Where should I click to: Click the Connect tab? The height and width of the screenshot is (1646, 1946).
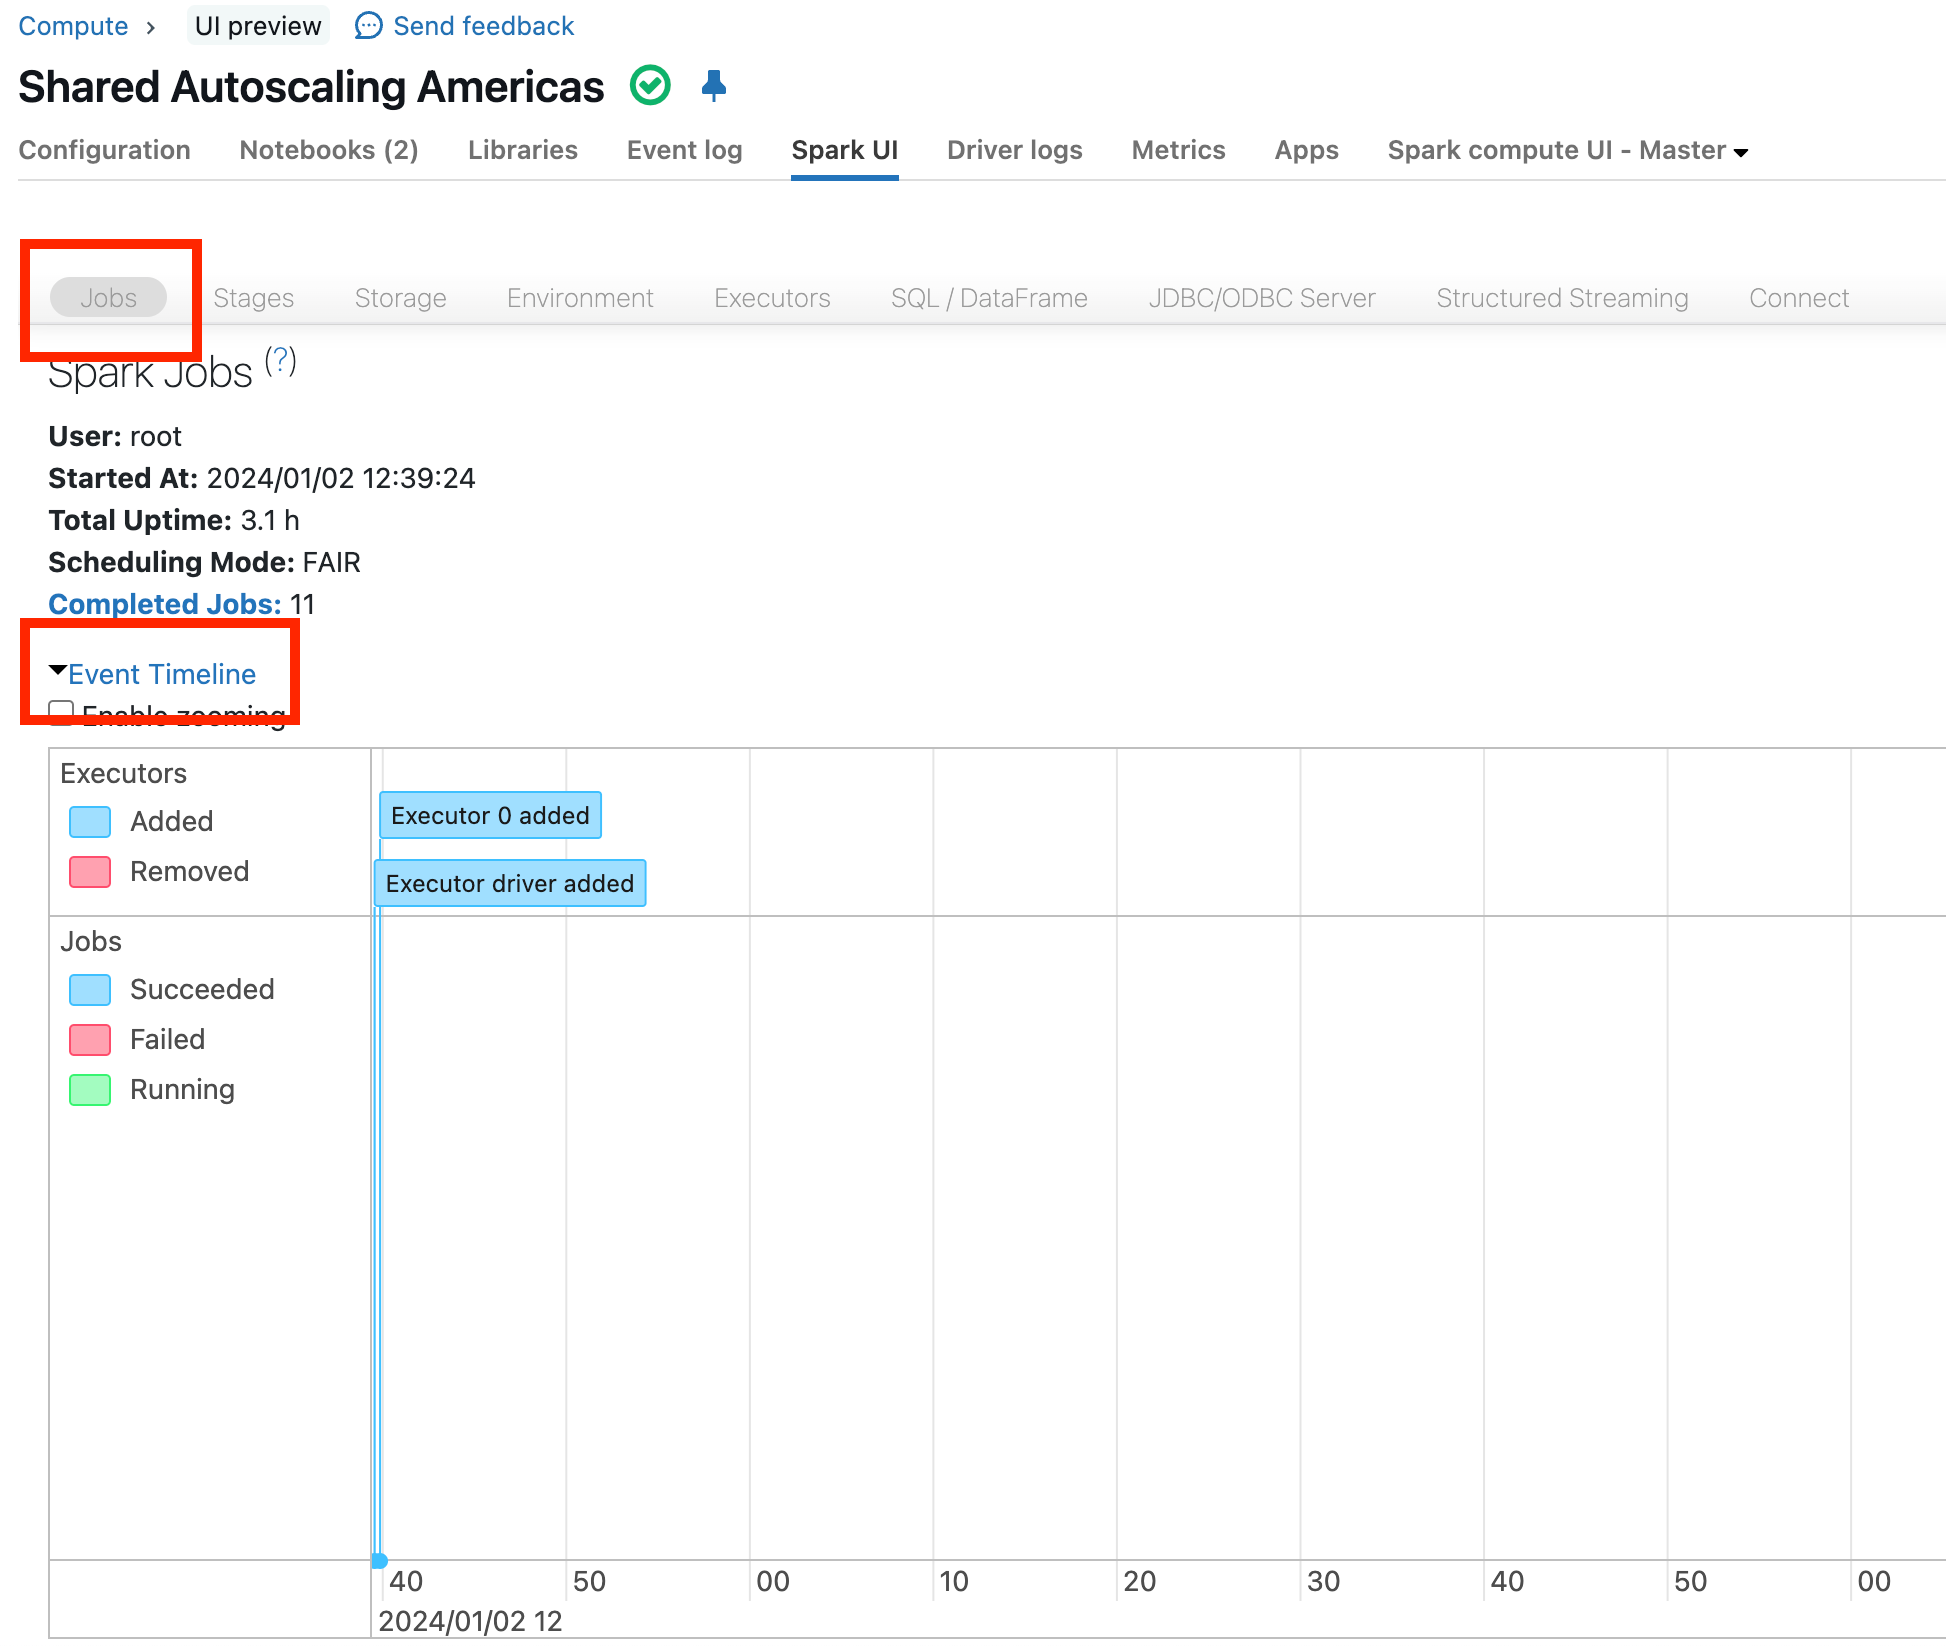(x=1799, y=297)
